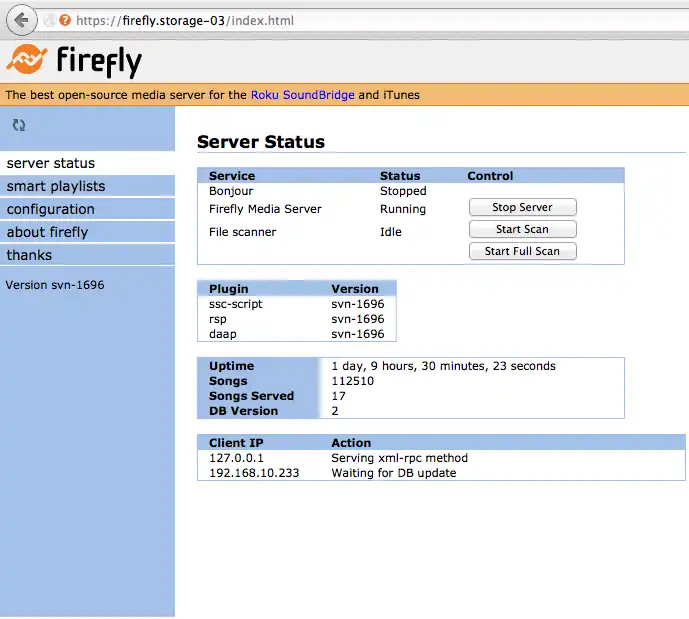Open the about firefly page
Screen dimensions: 689x619
[87, 232]
